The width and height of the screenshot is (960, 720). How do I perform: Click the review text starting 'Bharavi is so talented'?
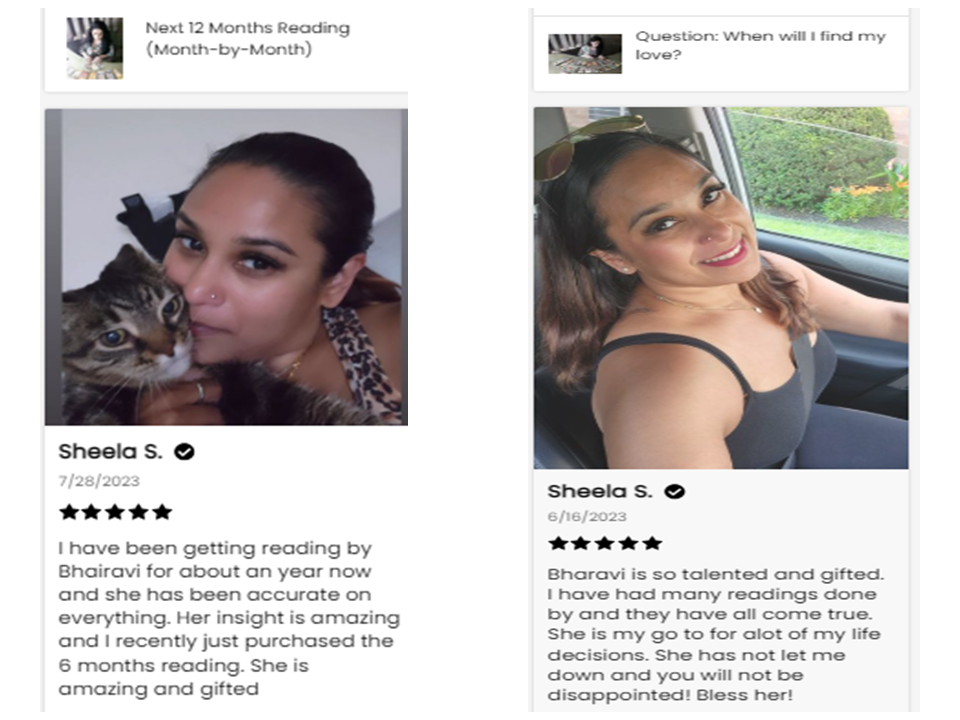click(716, 634)
